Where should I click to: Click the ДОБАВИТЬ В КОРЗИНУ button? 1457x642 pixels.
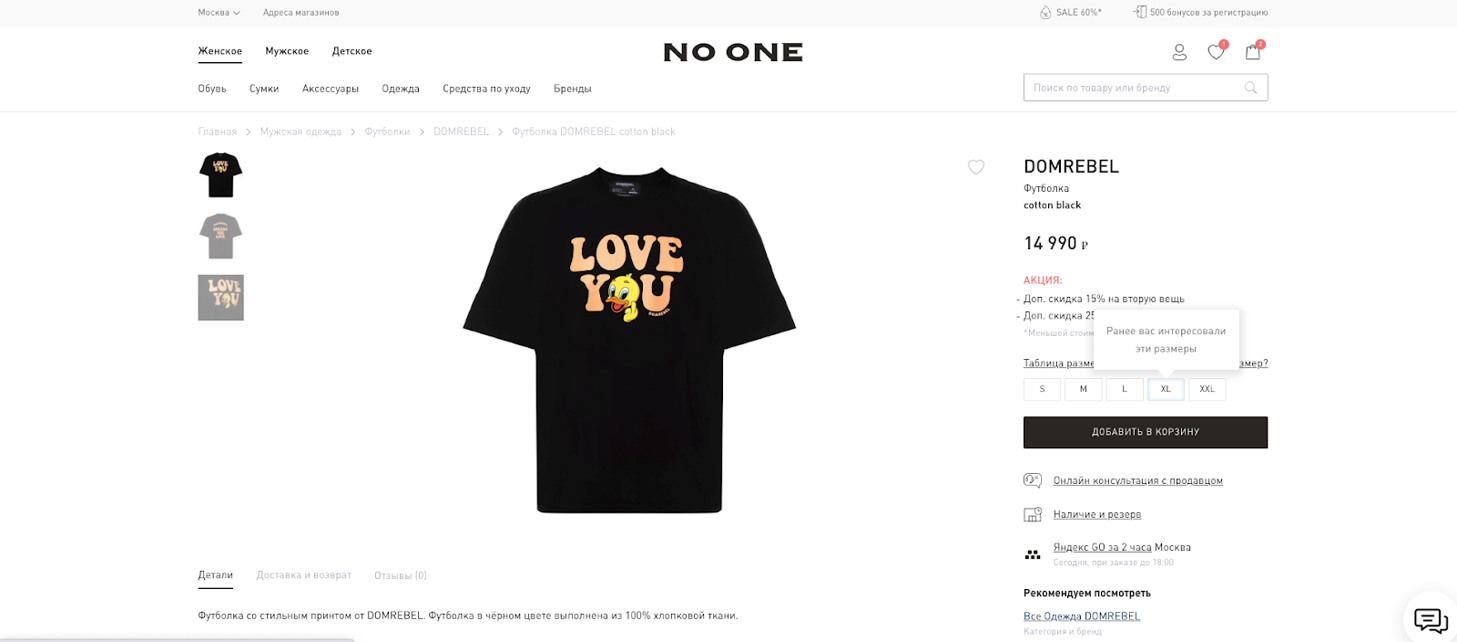tap(1145, 432)
